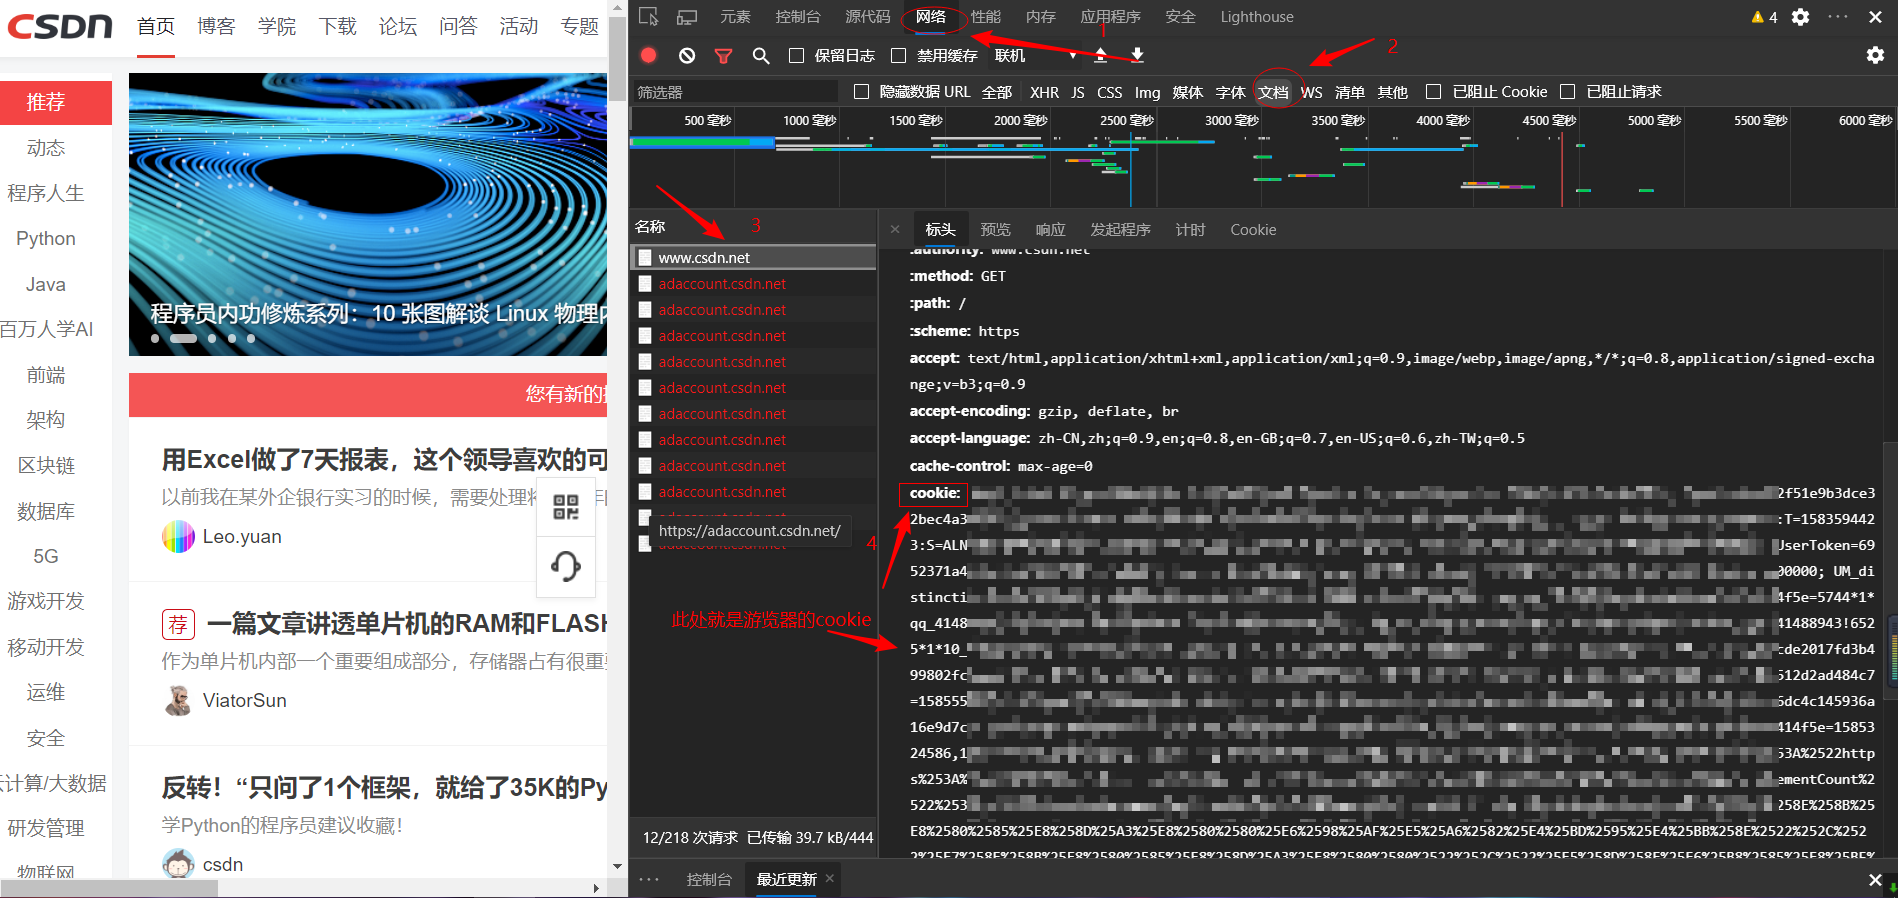Import HAR file upload icon

[1100, 55]
